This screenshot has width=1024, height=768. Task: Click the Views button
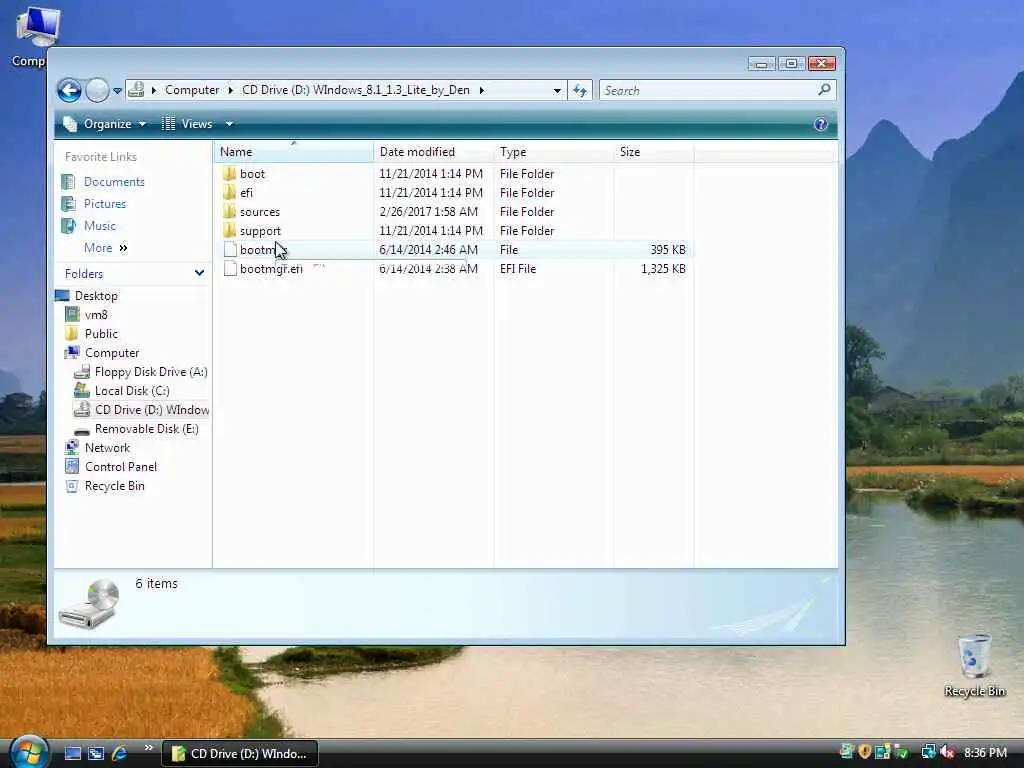(187, 124)
